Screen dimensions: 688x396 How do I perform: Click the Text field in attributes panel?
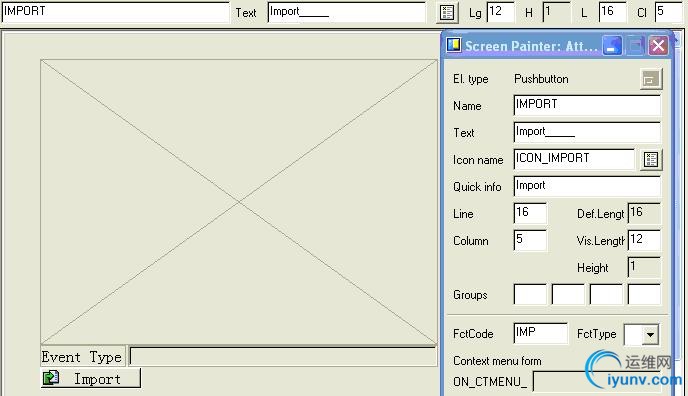pos(587,132)
